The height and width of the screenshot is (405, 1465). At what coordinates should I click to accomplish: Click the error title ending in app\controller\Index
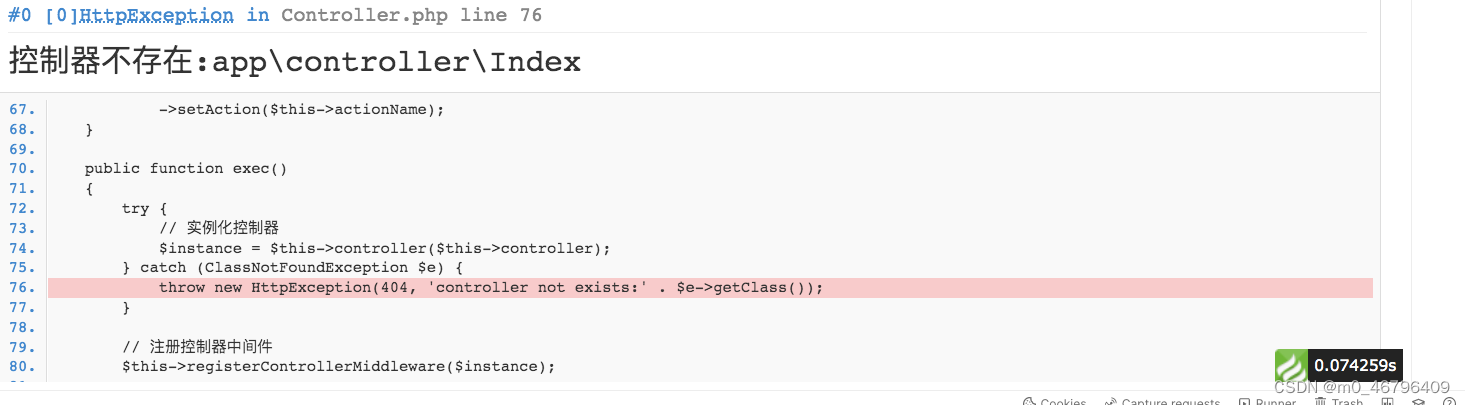295,62
